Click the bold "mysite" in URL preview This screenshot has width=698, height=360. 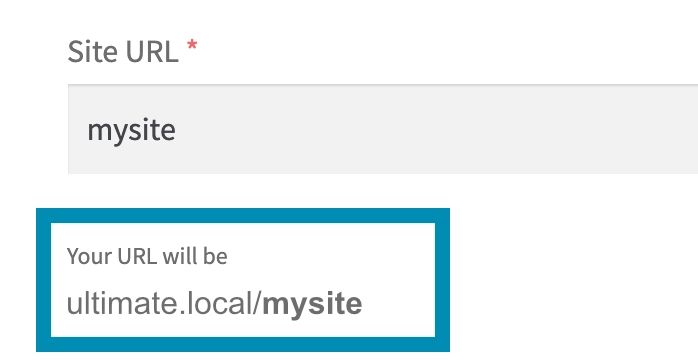pos(312,305)
